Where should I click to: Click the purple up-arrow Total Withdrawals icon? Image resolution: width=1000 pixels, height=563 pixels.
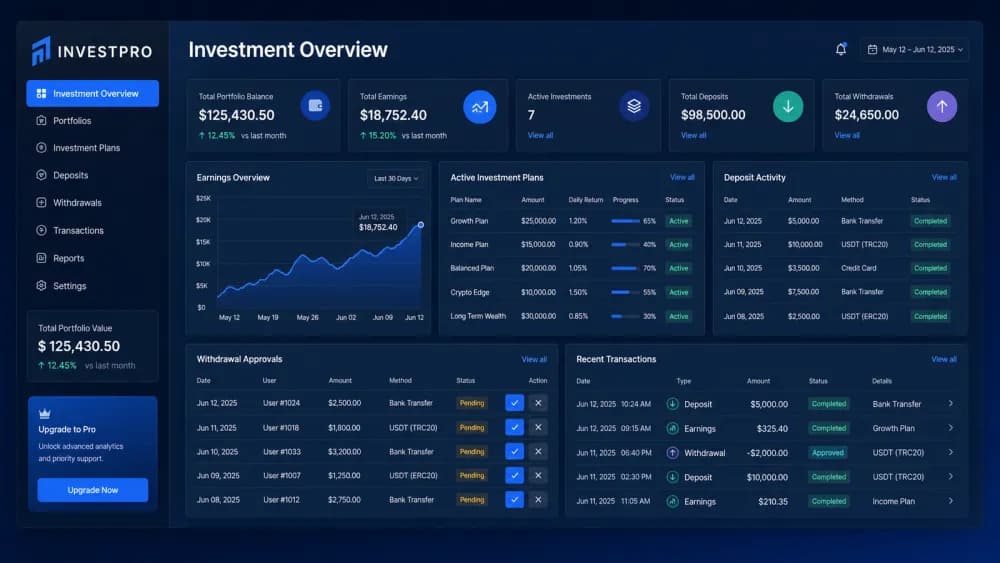tap(942, 106)
